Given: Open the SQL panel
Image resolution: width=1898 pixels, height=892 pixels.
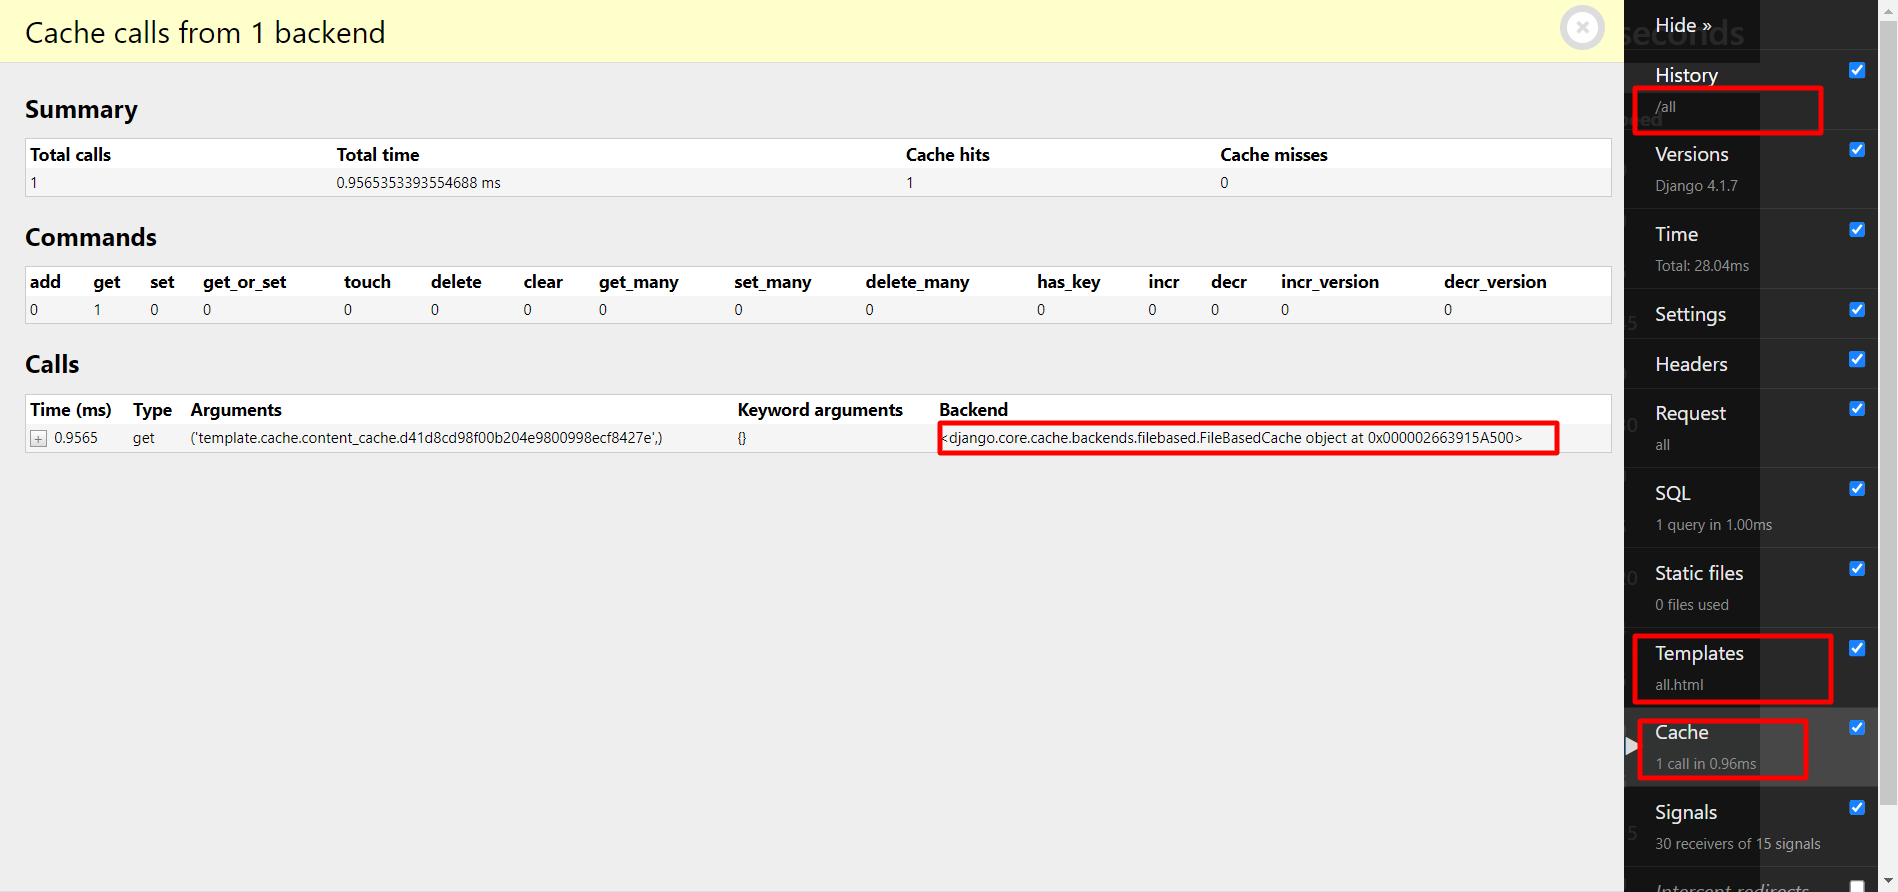Looking at the screenshot, I should (1672, 493).
